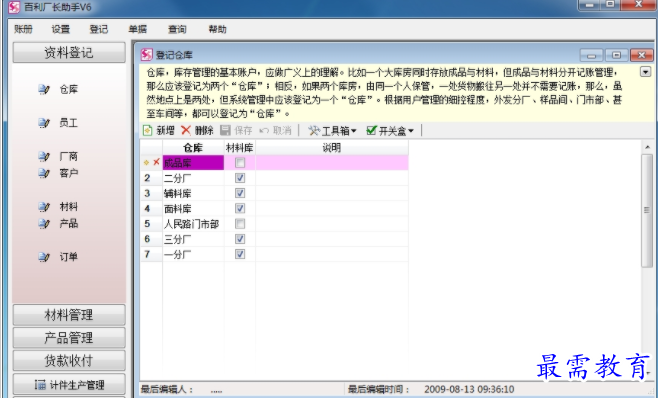Click the 仓库 link in sidebar

pos(69,89)
